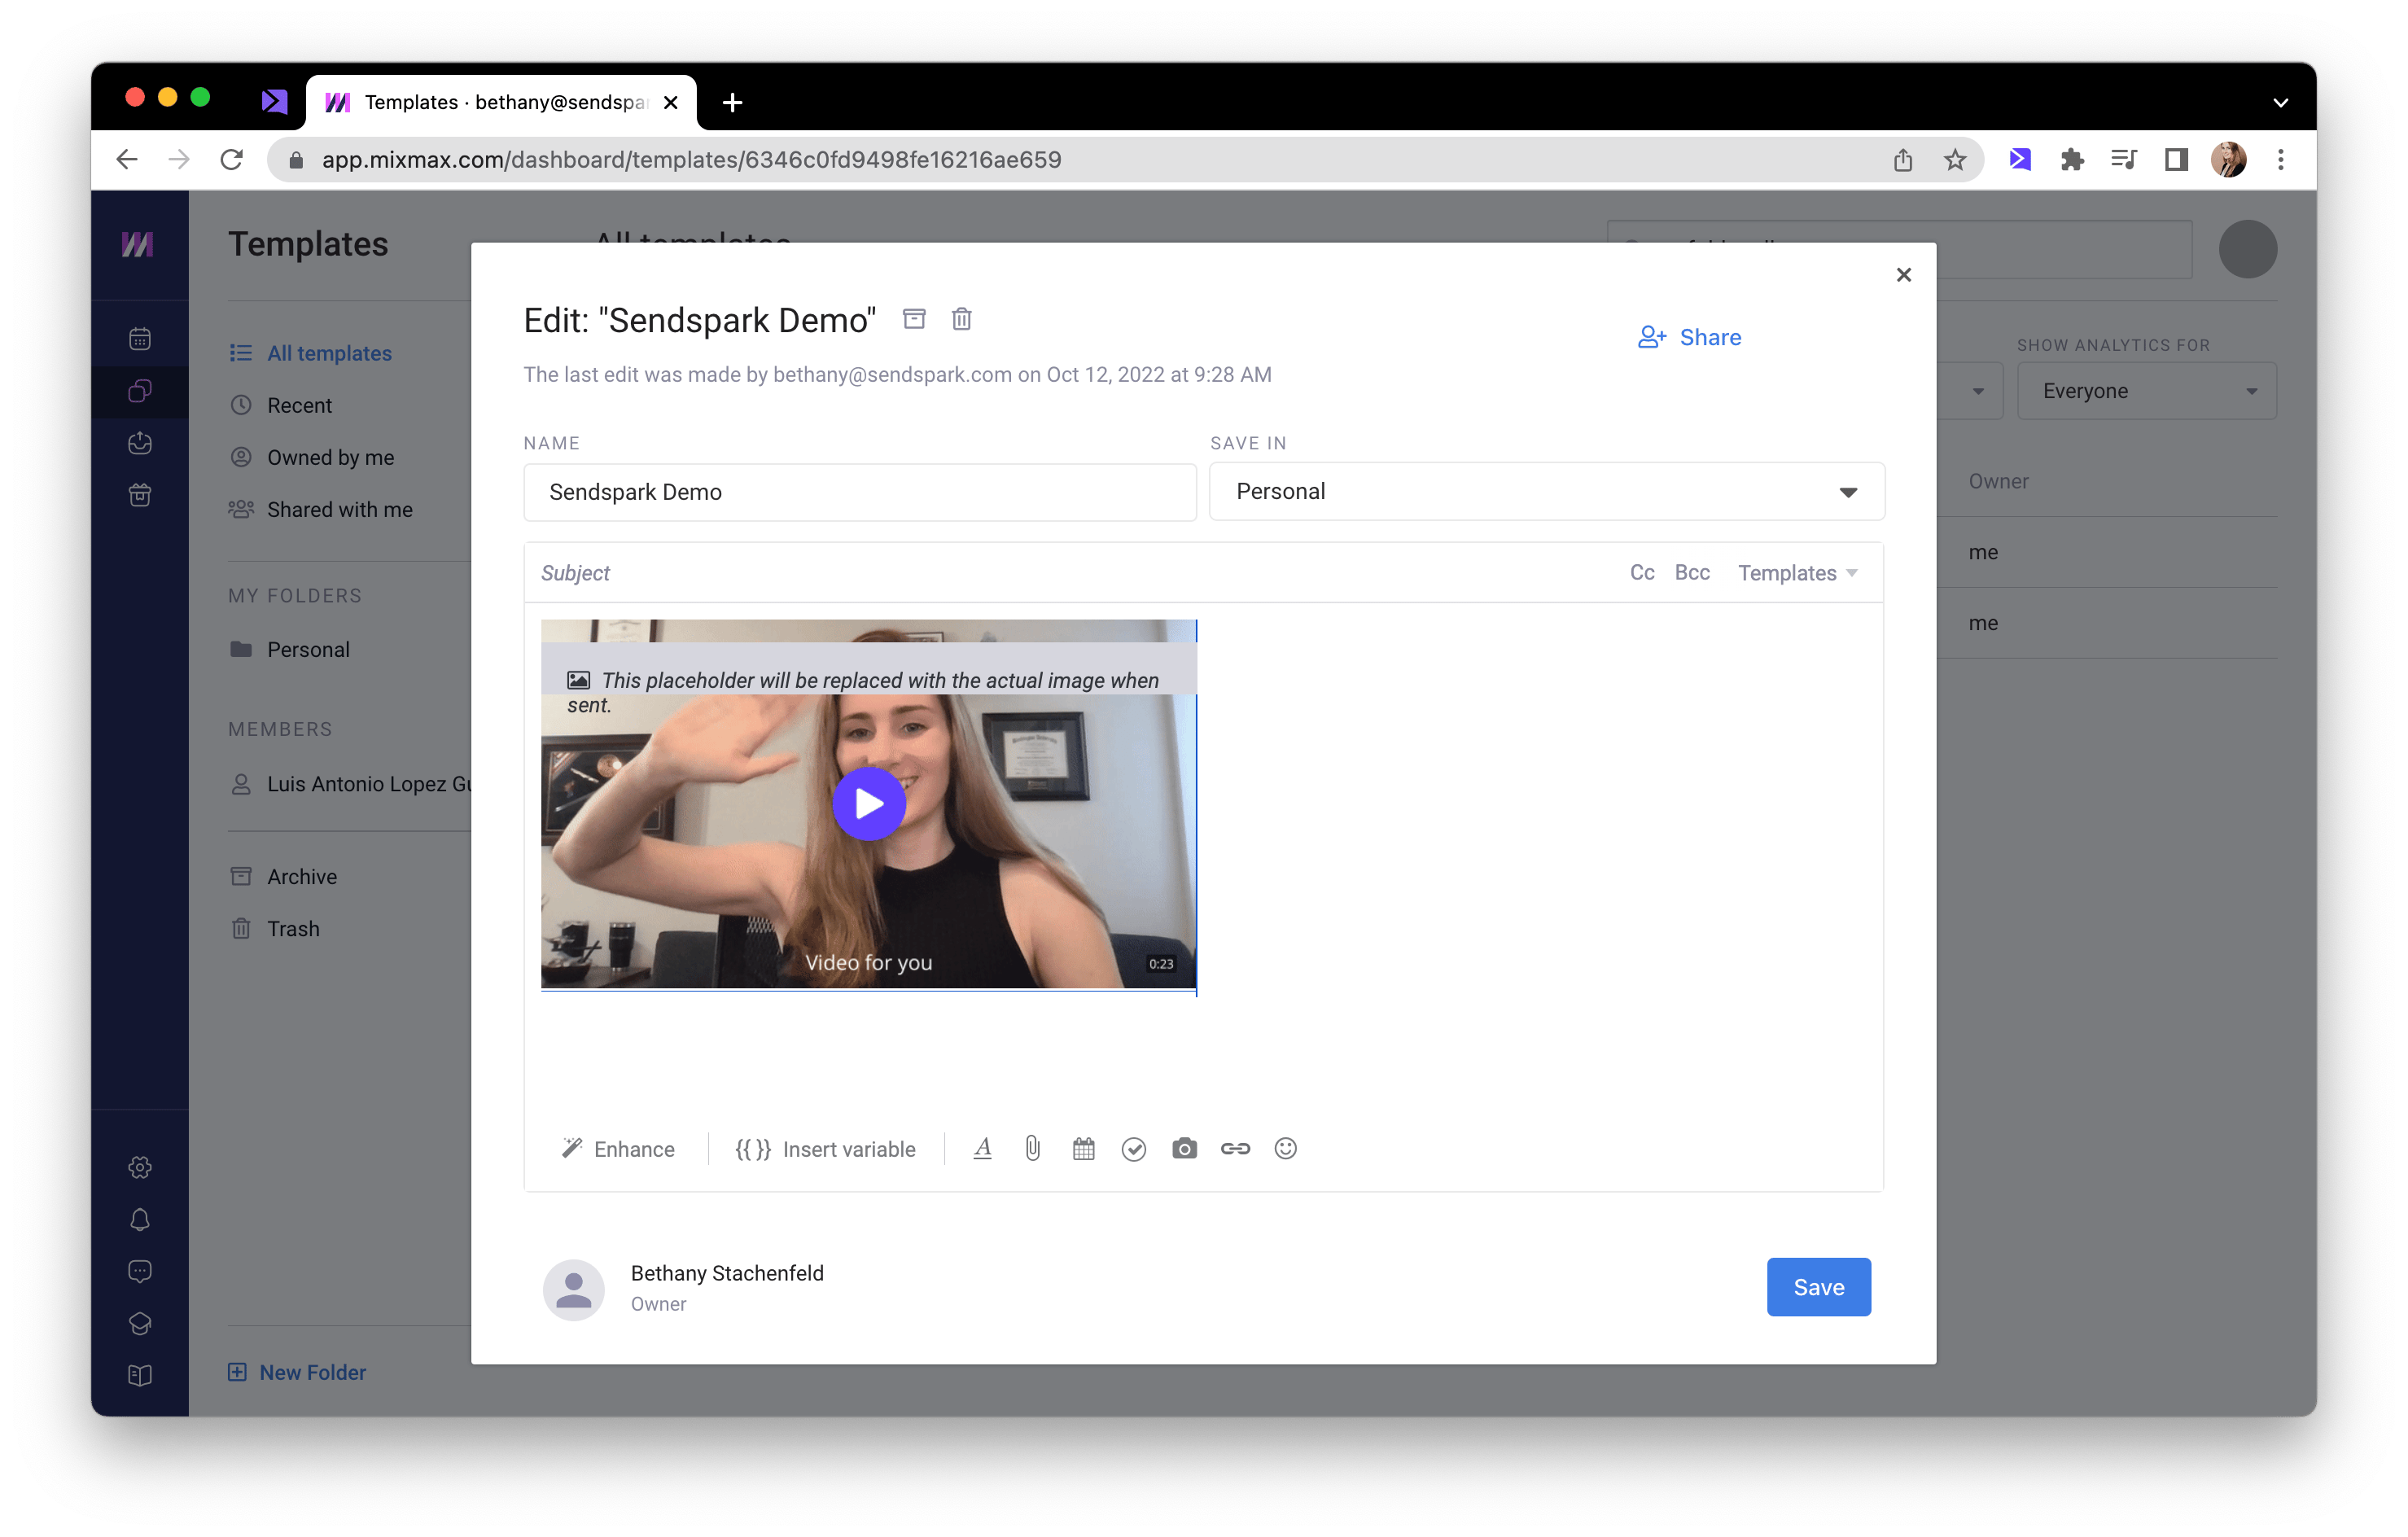Select member Luis Antonio Lopez
Image resolution: width=2408 pixels, height=1537 pixels.
pyautogui.click(x=350, y=784)
